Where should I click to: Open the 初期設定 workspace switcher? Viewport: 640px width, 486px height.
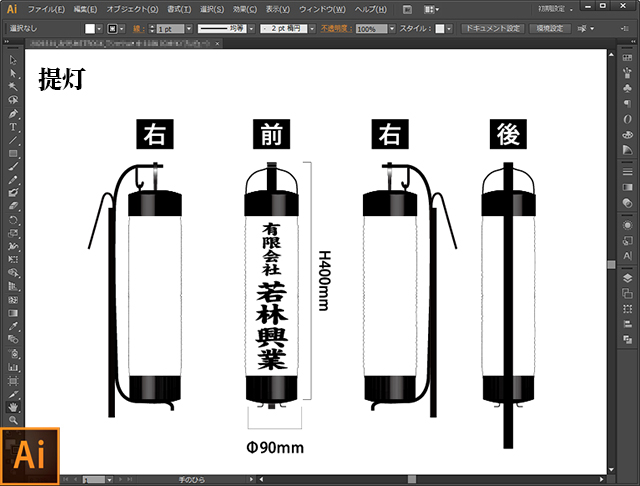555,9
